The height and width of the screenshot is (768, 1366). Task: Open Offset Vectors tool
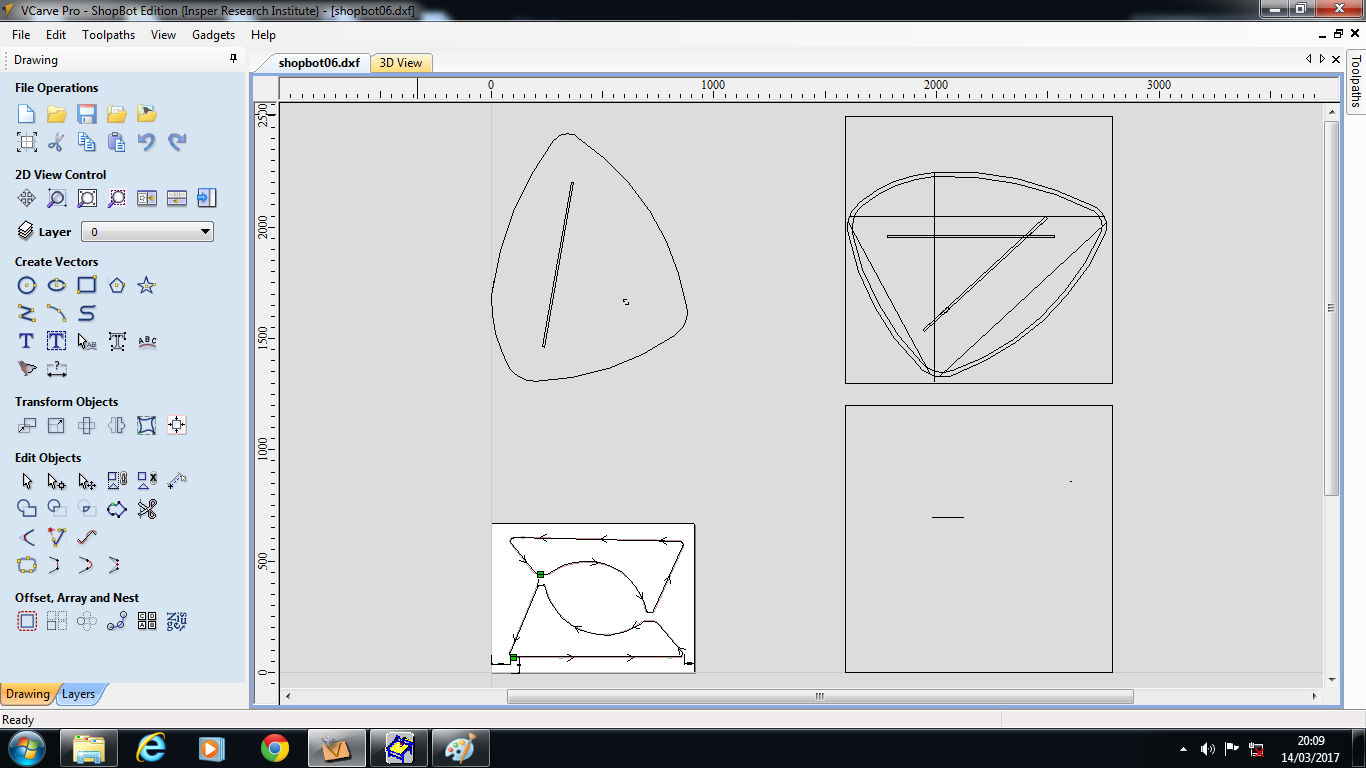(x=27, y=621)
